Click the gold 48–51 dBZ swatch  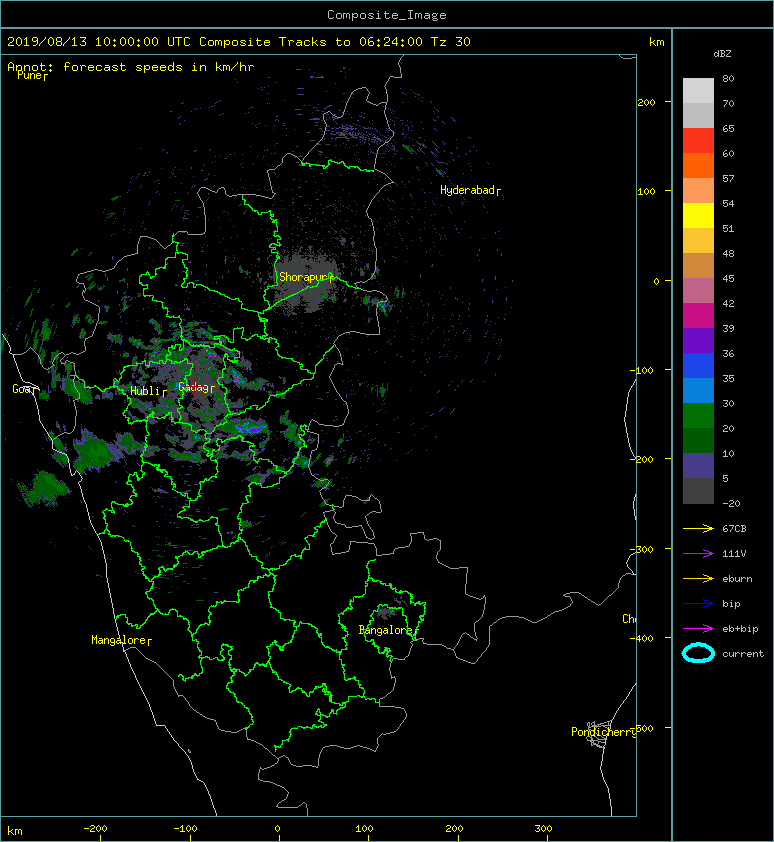pyautogui.click(x=698, y=240)
